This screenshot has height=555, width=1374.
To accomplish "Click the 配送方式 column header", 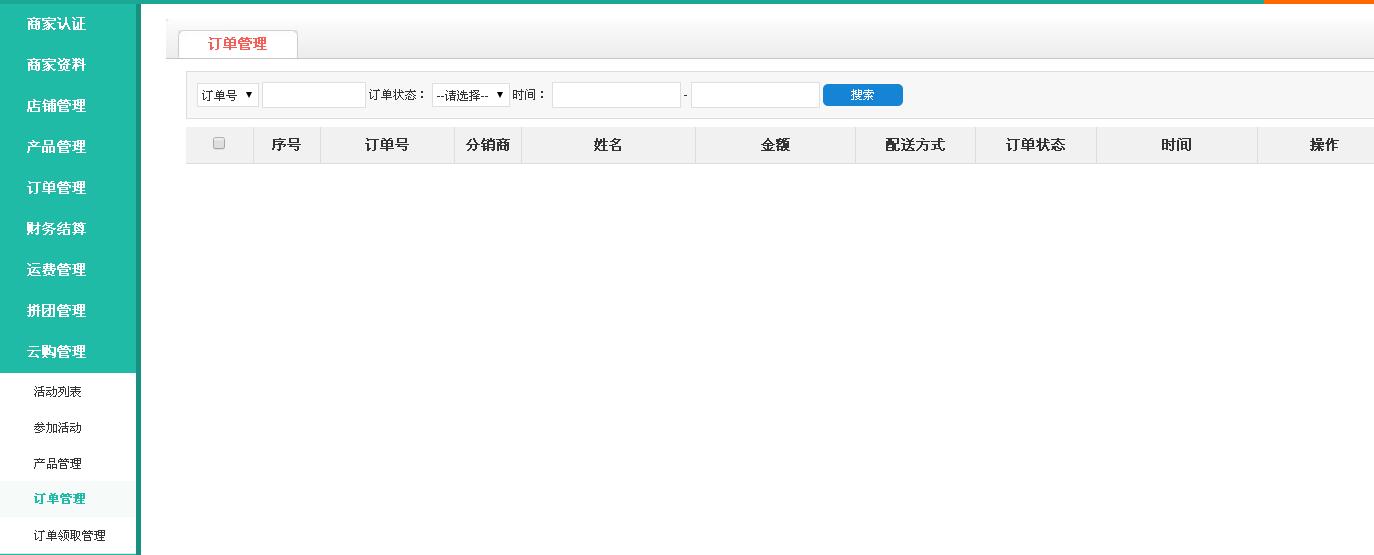I will click(x=915, y=145).
